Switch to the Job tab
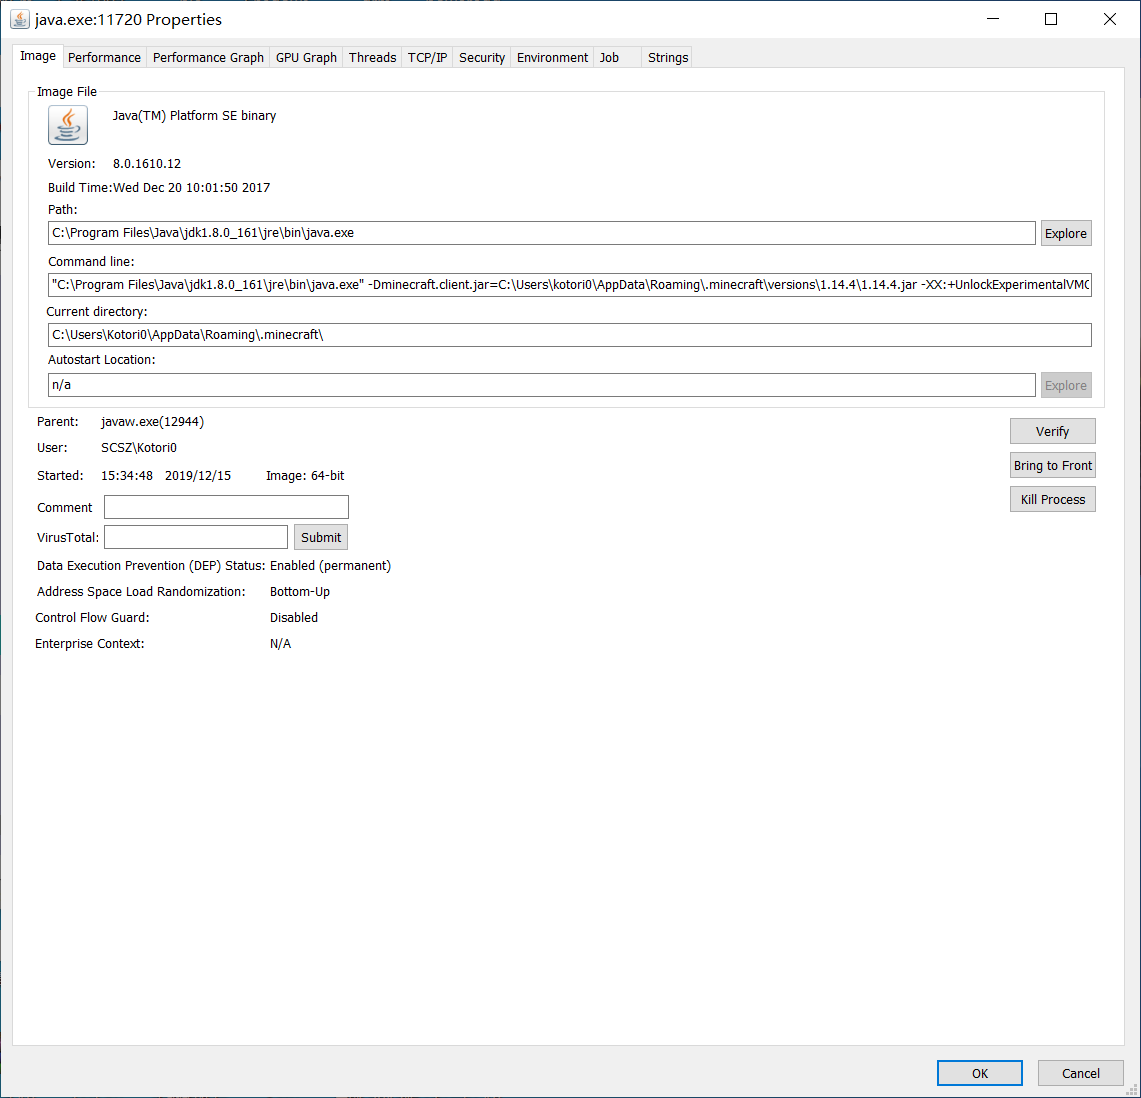The width and height of the screenshot is (1141, 1098). [609, 57]
